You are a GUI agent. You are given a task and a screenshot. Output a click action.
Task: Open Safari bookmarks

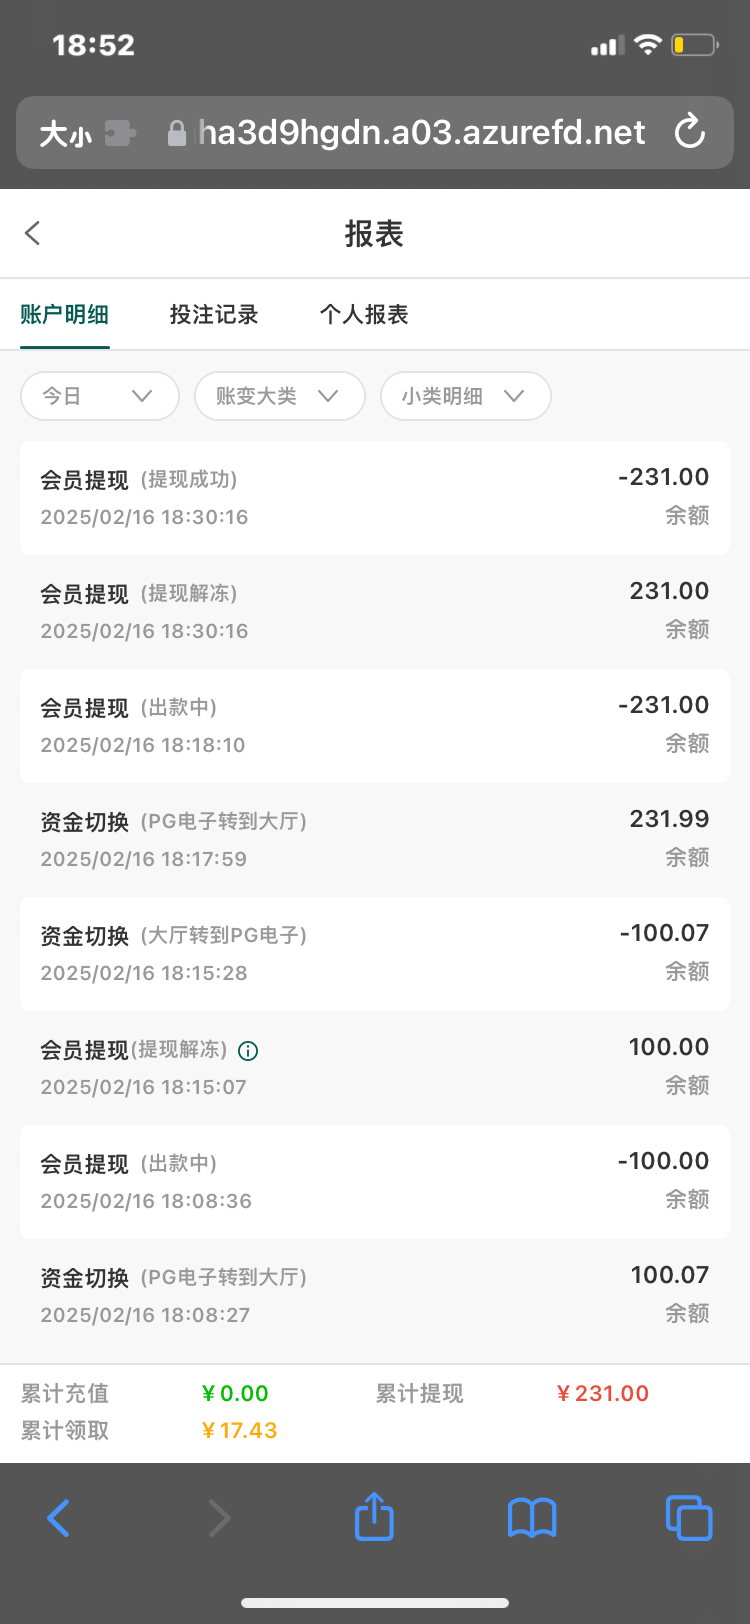point(531,1517)
